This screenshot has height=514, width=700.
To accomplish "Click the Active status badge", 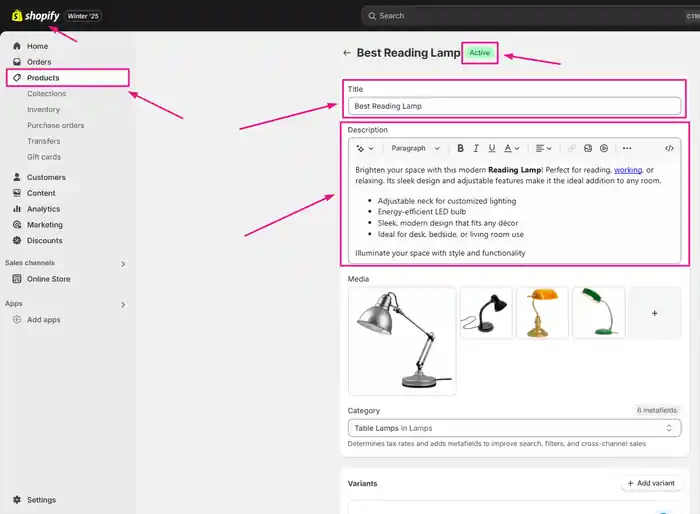I will pyautogui.click(x=479, y=53).
